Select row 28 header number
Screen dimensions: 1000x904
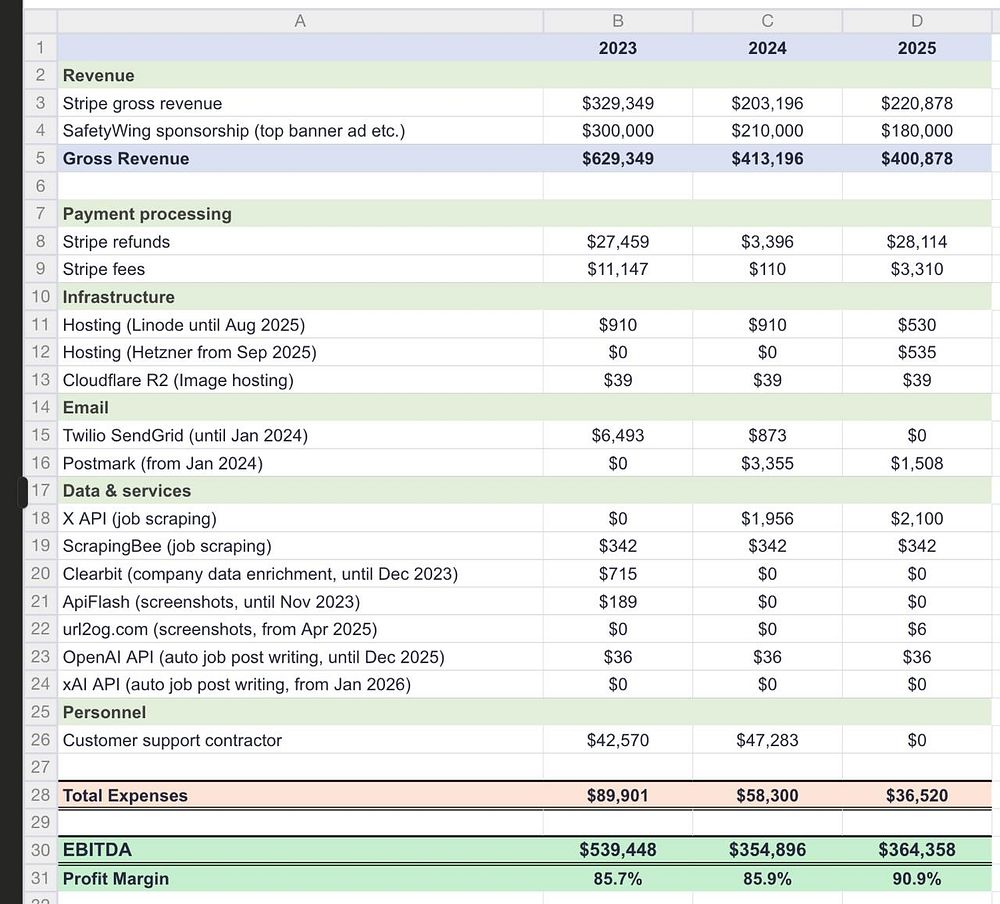pyautogui.click(x=40, y=795)
